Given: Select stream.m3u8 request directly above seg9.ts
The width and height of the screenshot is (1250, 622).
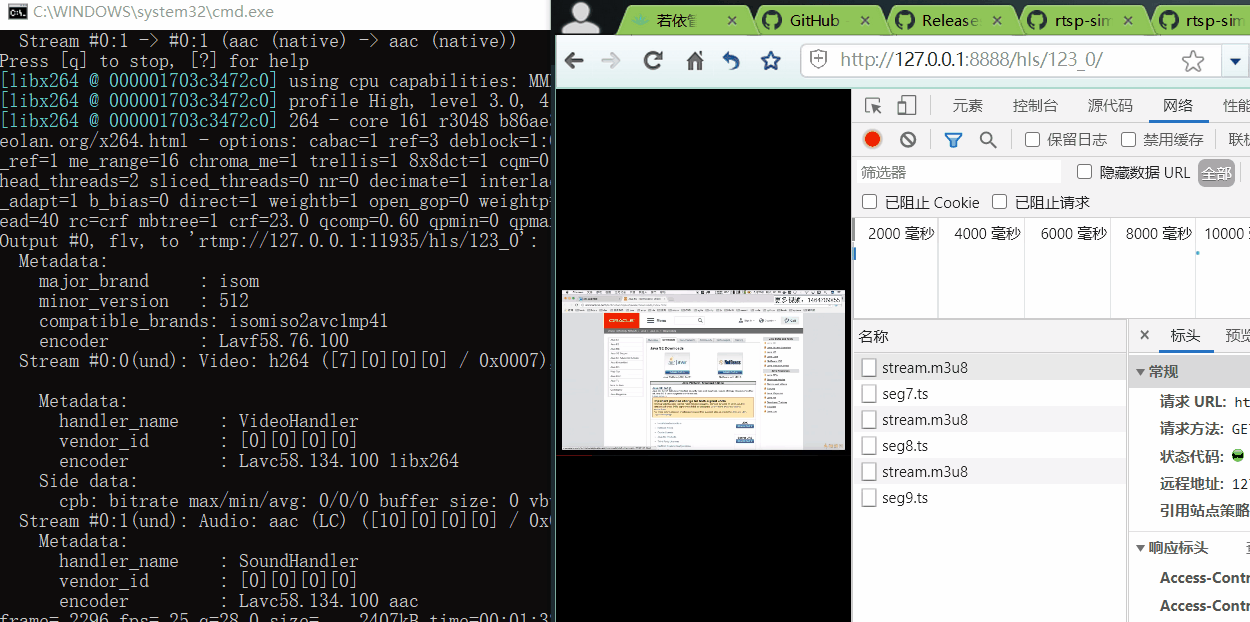Looking at the screenshot, I should [x=990, y=472].
